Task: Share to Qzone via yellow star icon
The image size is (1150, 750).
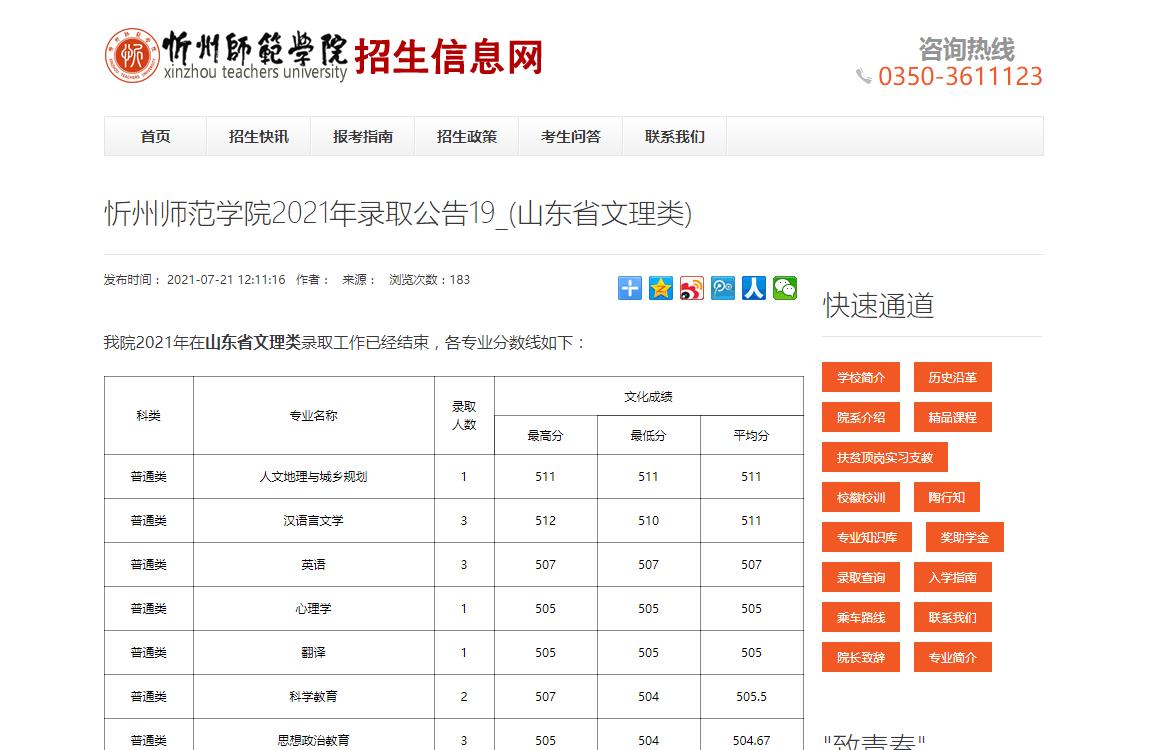Action: 661,288
